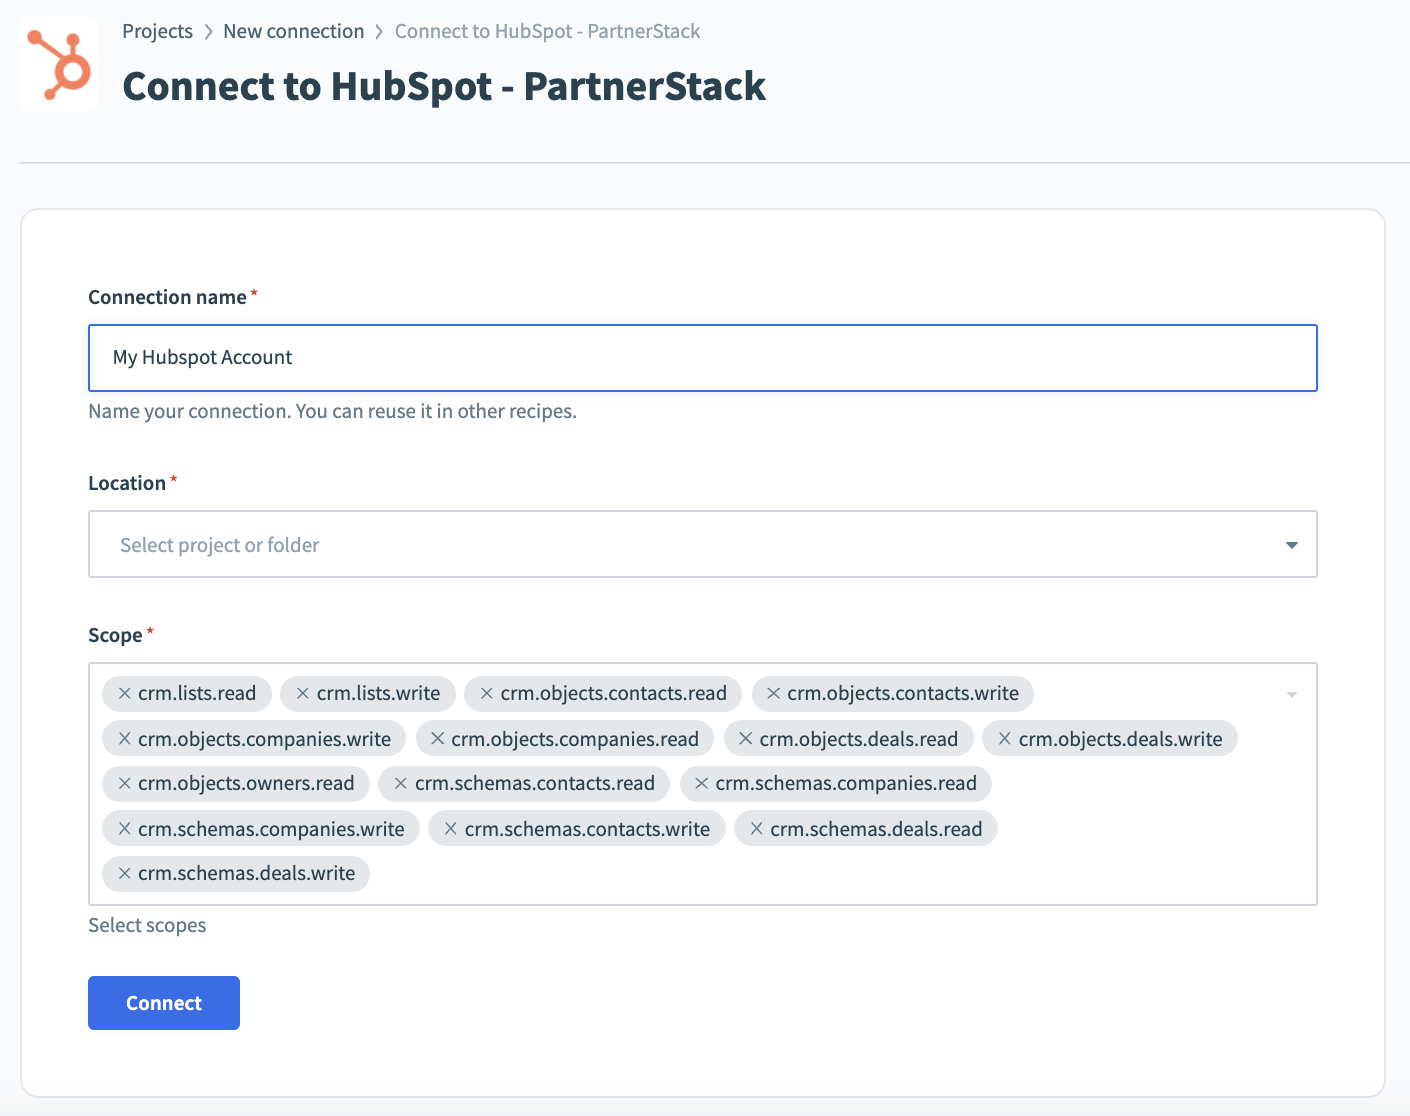The image size is (1410, 1116).
Task: Remove crm.objects.deals.write scope via its X
Action: (1005, 738)
